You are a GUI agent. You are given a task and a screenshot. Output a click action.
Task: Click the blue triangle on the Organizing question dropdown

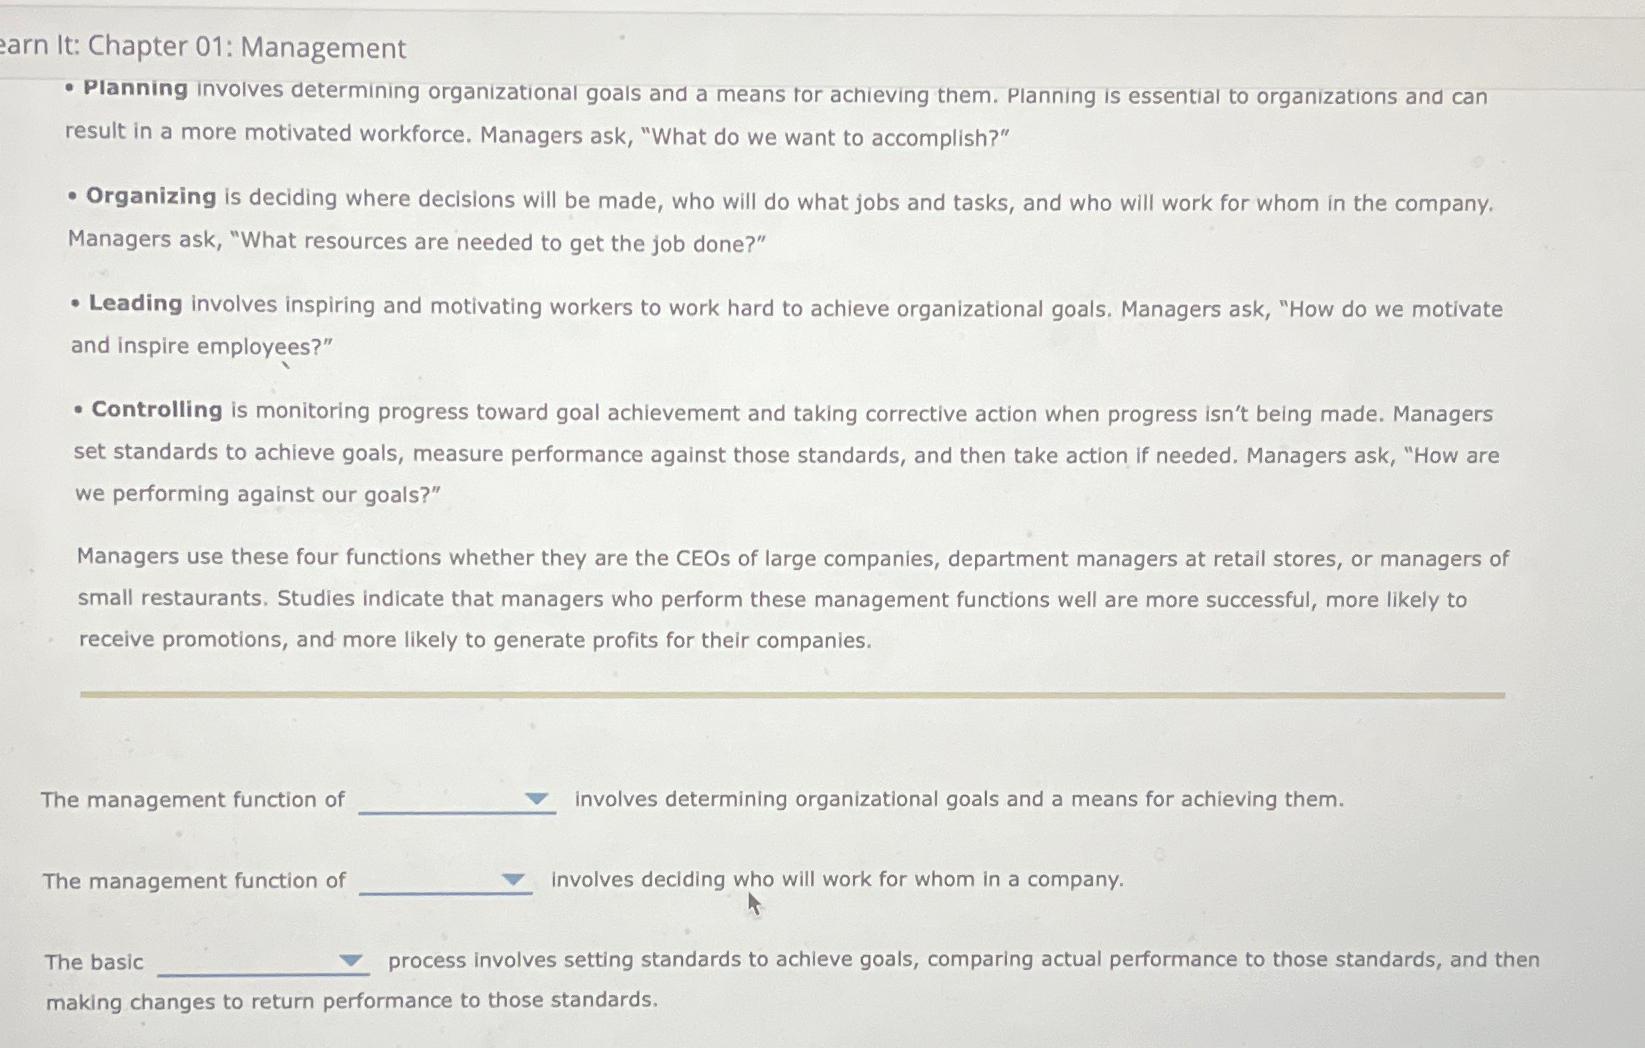(513, 879)
